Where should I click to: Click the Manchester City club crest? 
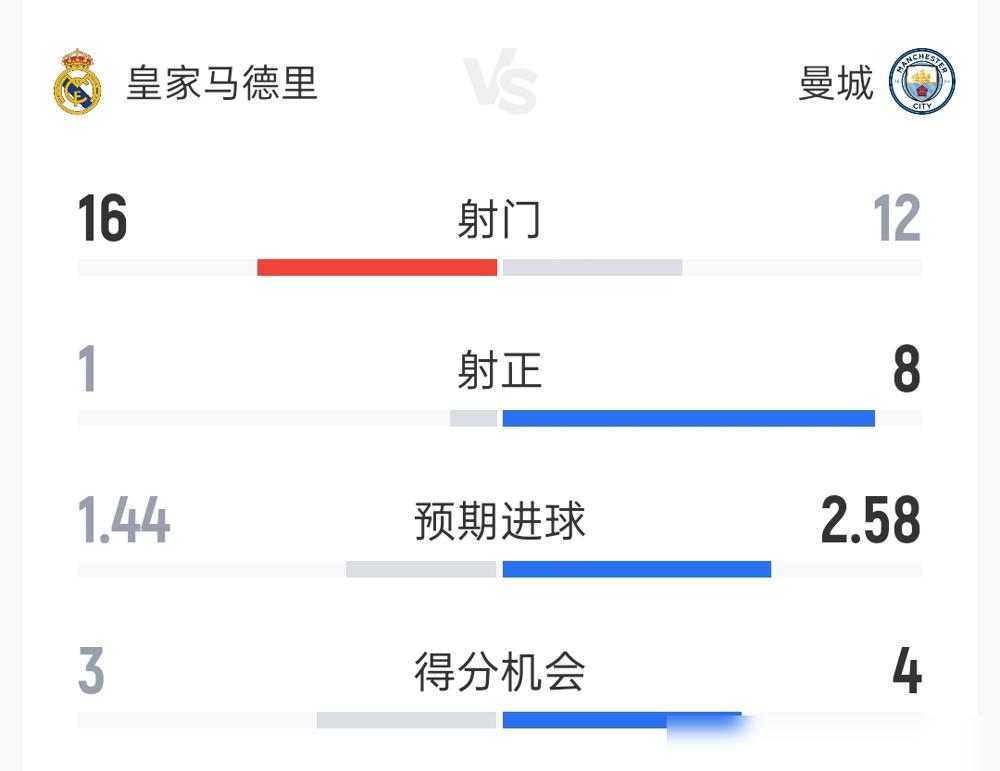[922, 82]
